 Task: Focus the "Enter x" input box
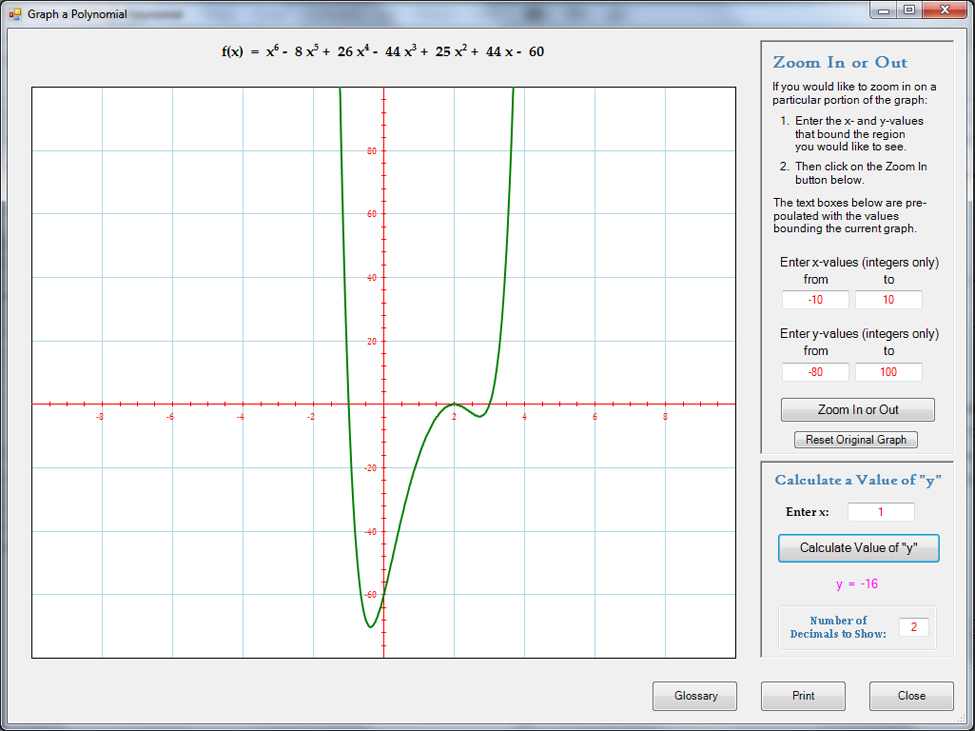click(880, 512)
